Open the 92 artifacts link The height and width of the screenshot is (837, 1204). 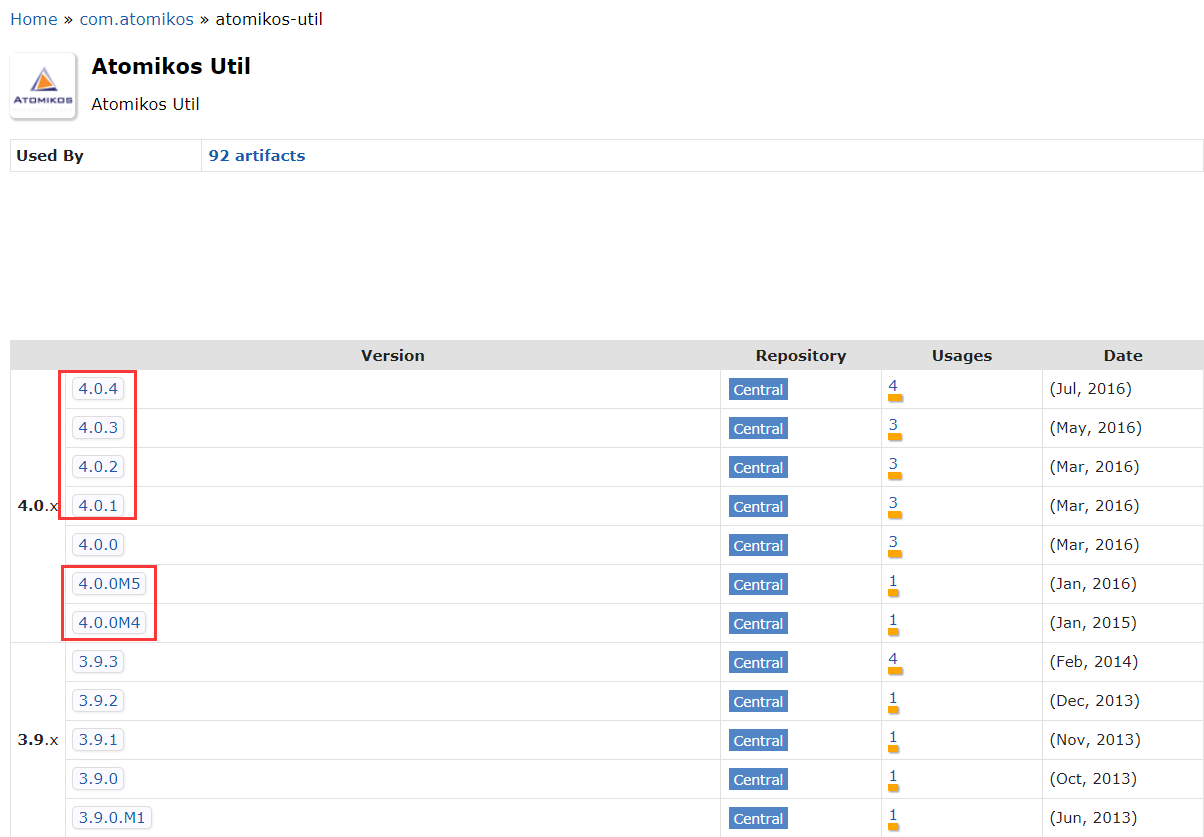[256, 156]
